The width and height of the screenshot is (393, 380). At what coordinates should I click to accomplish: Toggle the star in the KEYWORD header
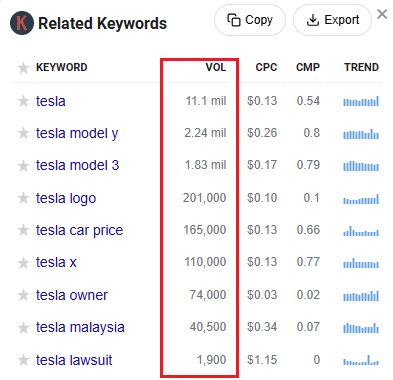tap(23, 68)
